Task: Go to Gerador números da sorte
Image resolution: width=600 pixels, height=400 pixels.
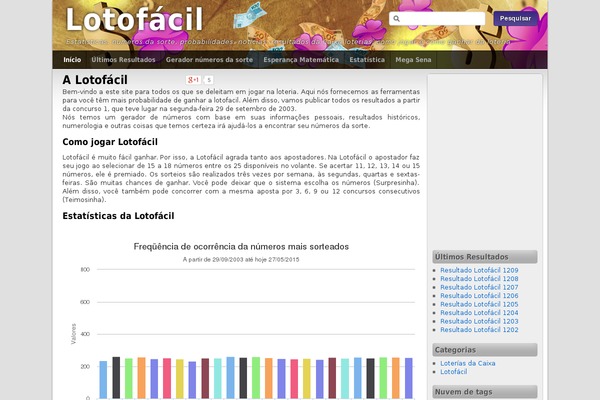Action: tap(209, 60)
